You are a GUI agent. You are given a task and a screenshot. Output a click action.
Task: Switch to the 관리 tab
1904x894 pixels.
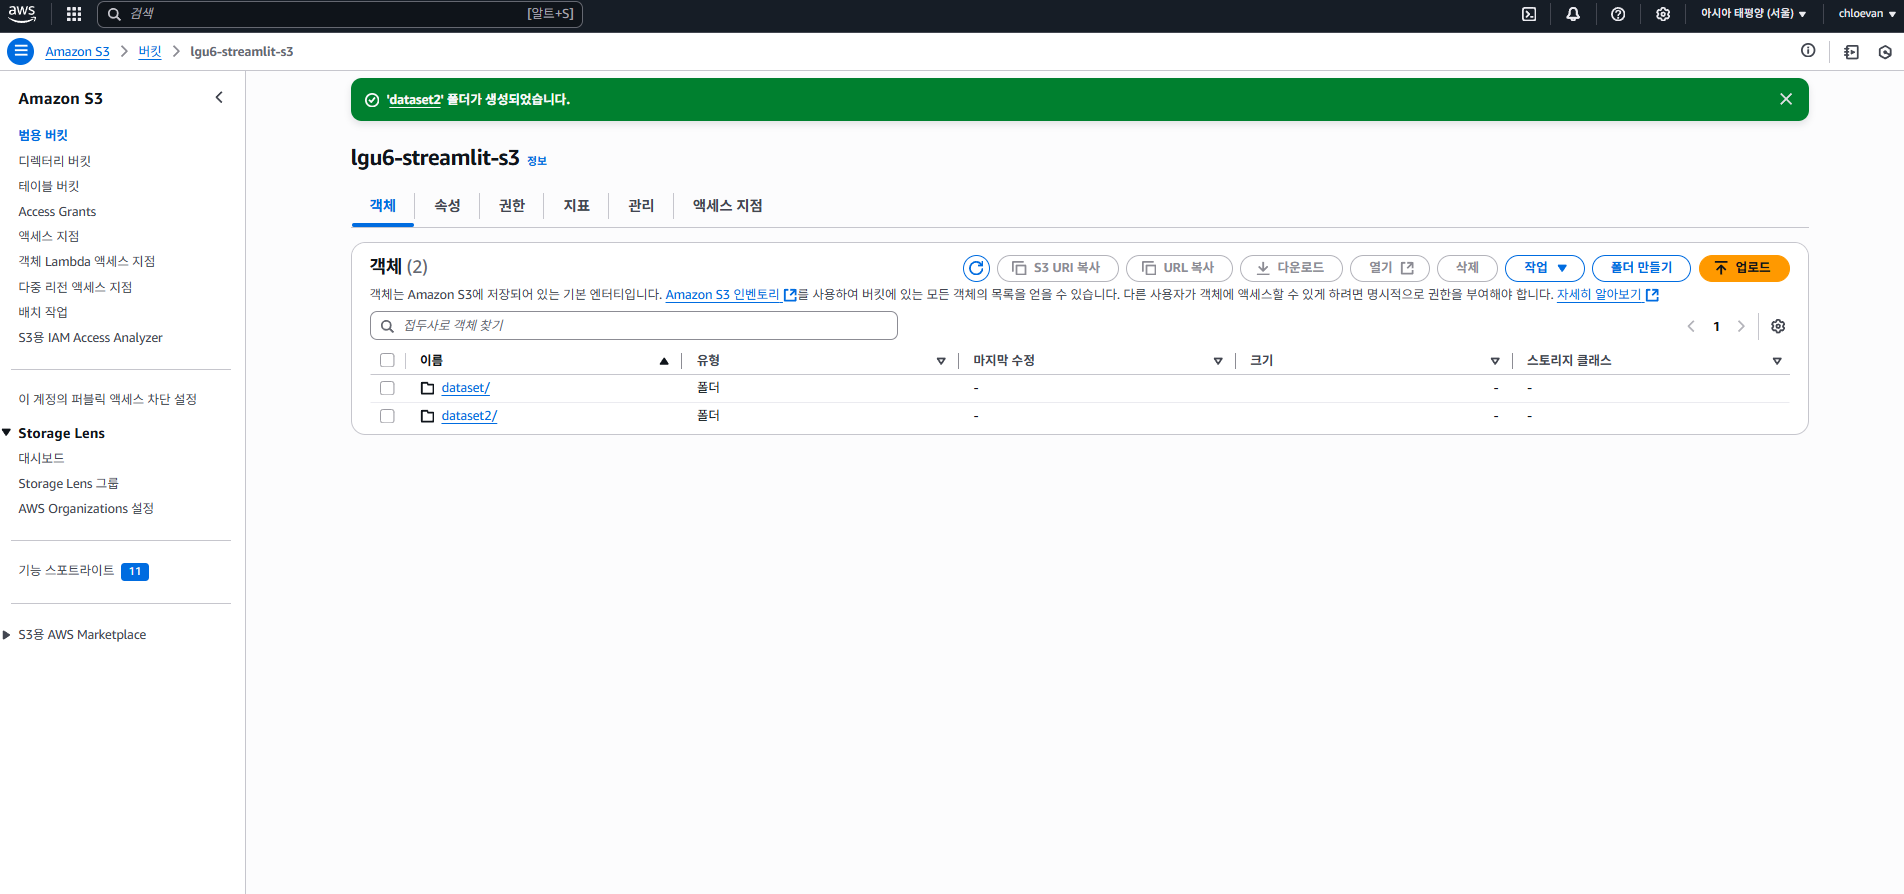[641, 206]
